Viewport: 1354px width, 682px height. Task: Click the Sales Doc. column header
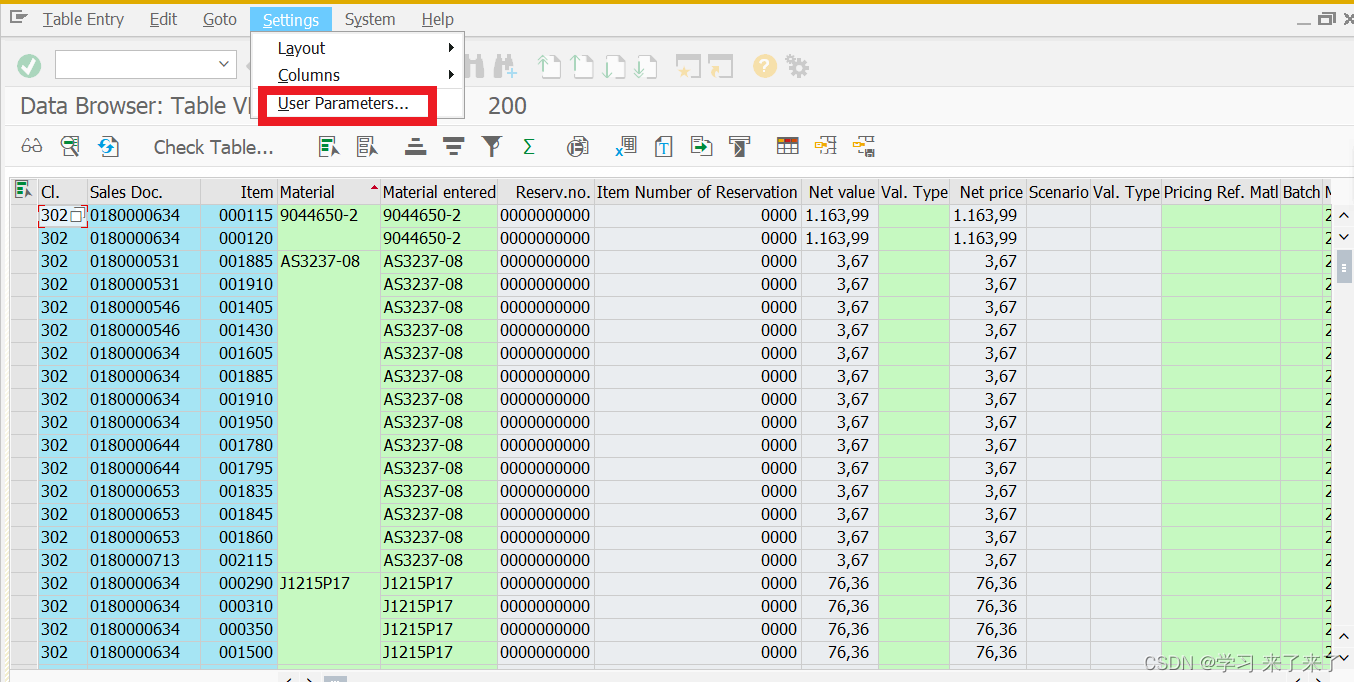(143, 192)
